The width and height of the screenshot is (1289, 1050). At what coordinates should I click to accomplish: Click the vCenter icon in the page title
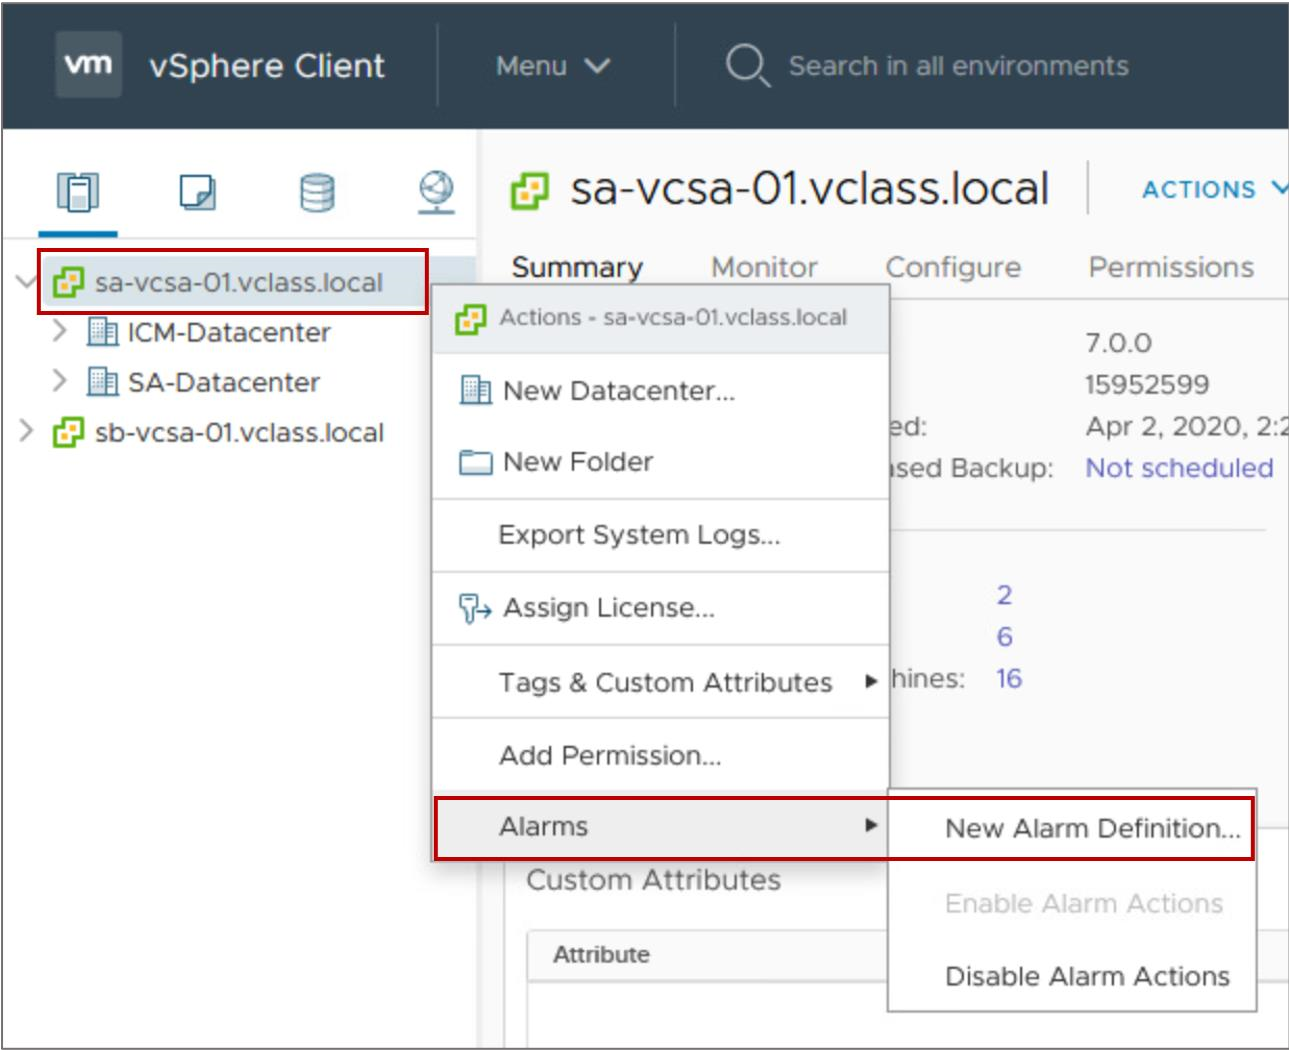tap(529, 190)
